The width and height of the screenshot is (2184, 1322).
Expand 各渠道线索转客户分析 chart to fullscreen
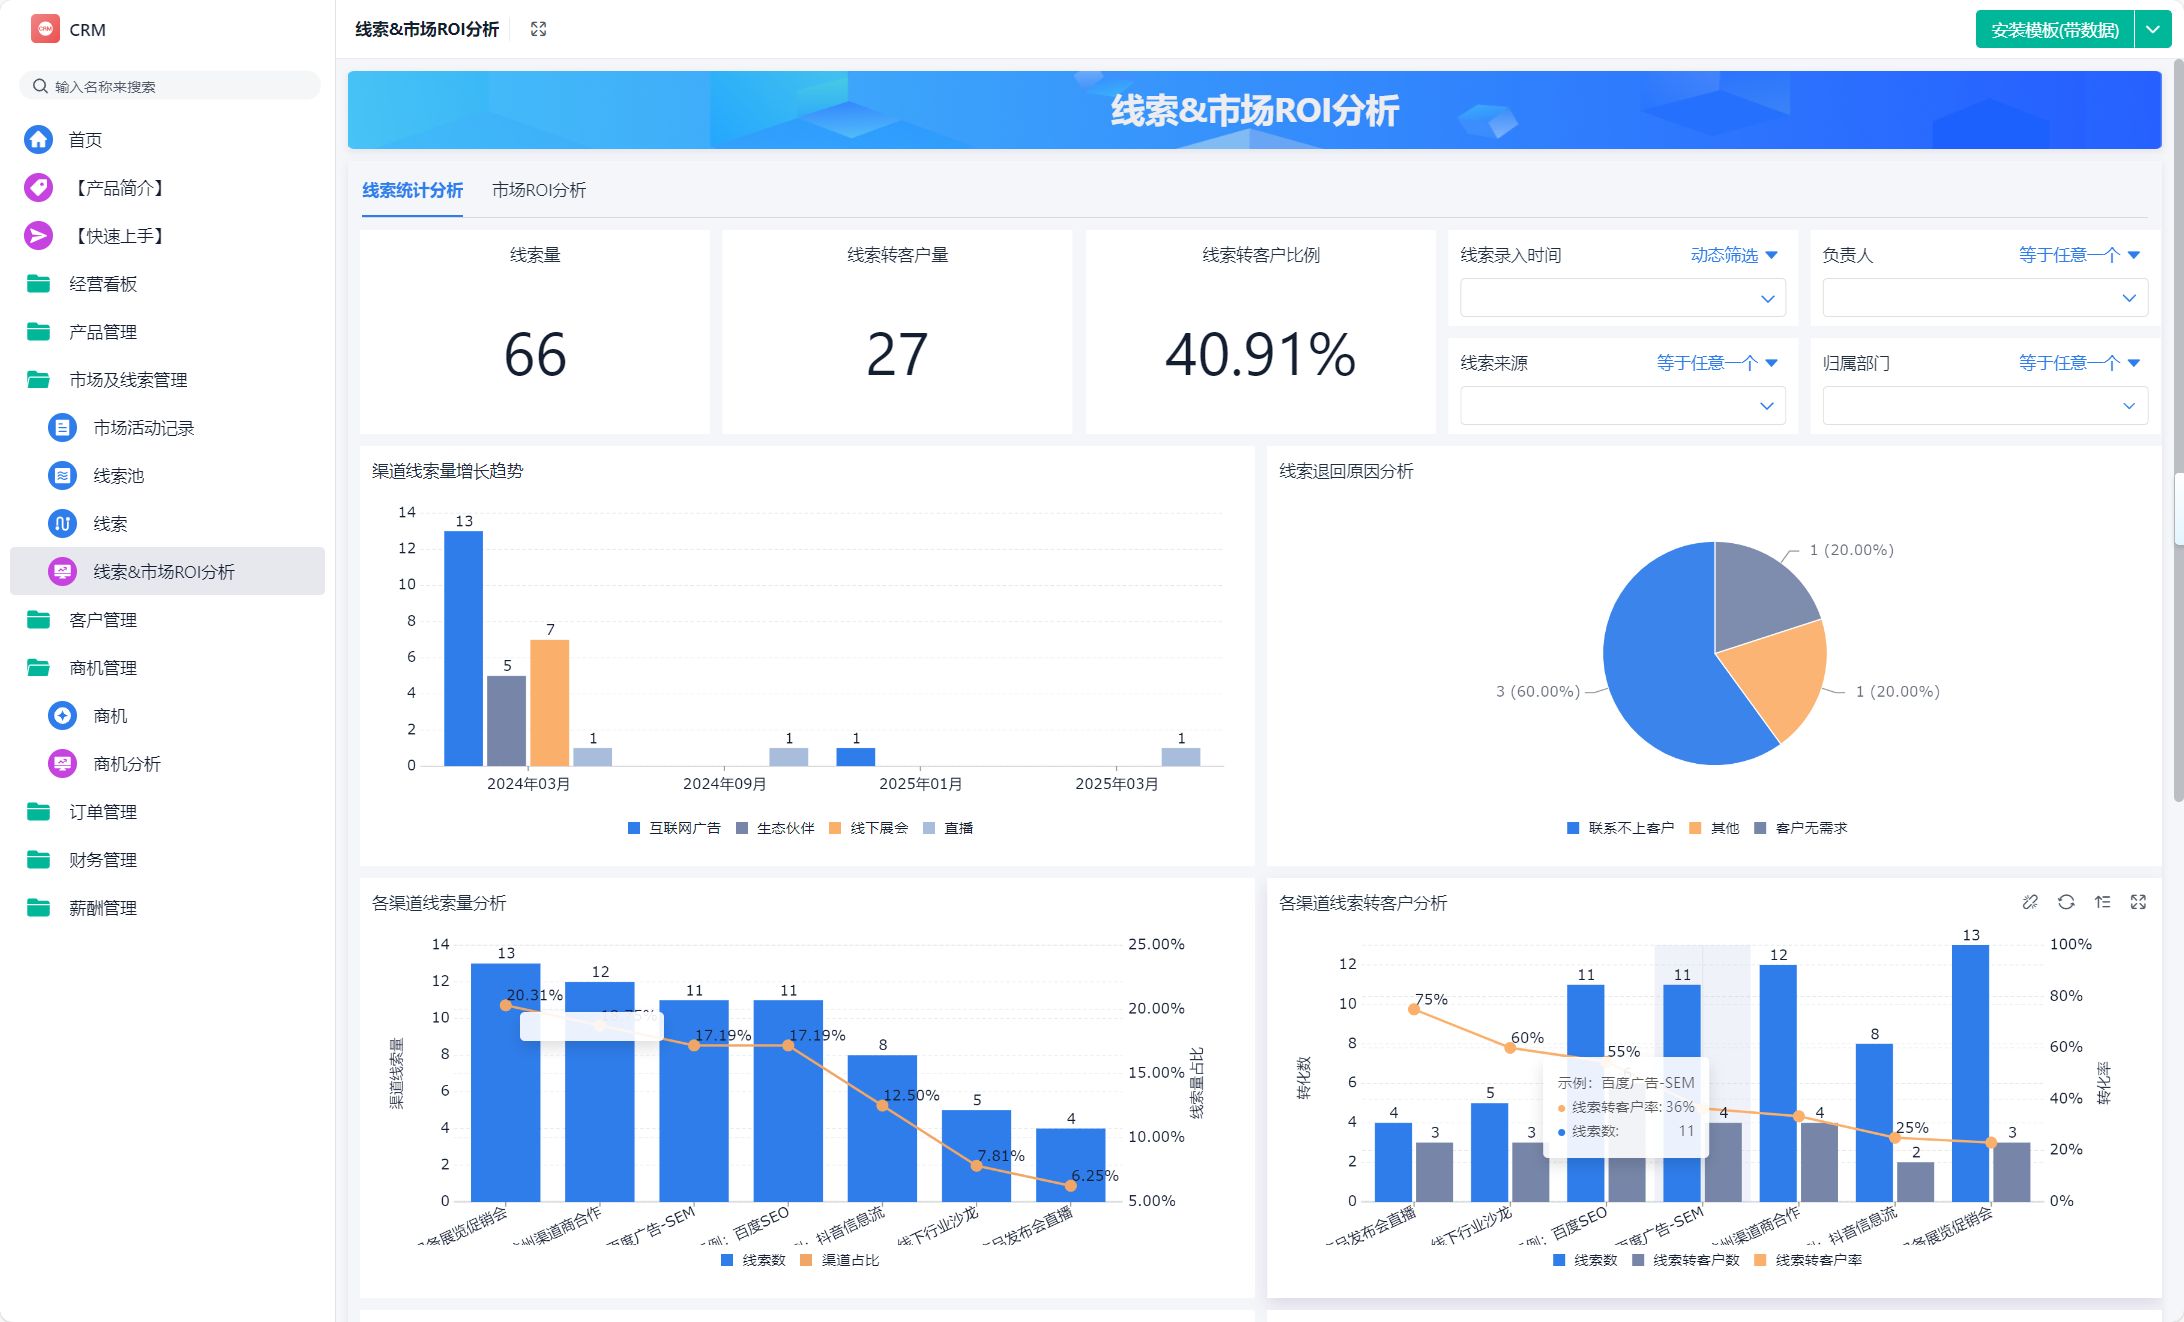coord(2138,902)
